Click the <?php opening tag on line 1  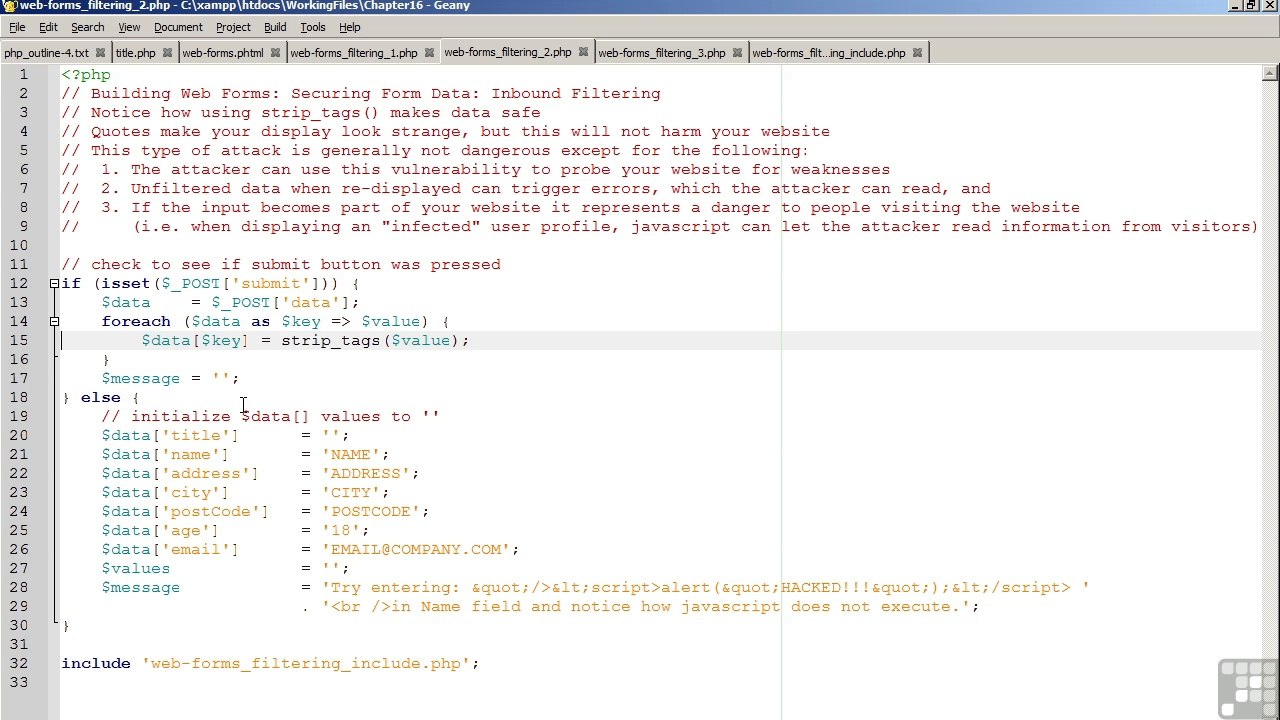[x=86, y=74]
